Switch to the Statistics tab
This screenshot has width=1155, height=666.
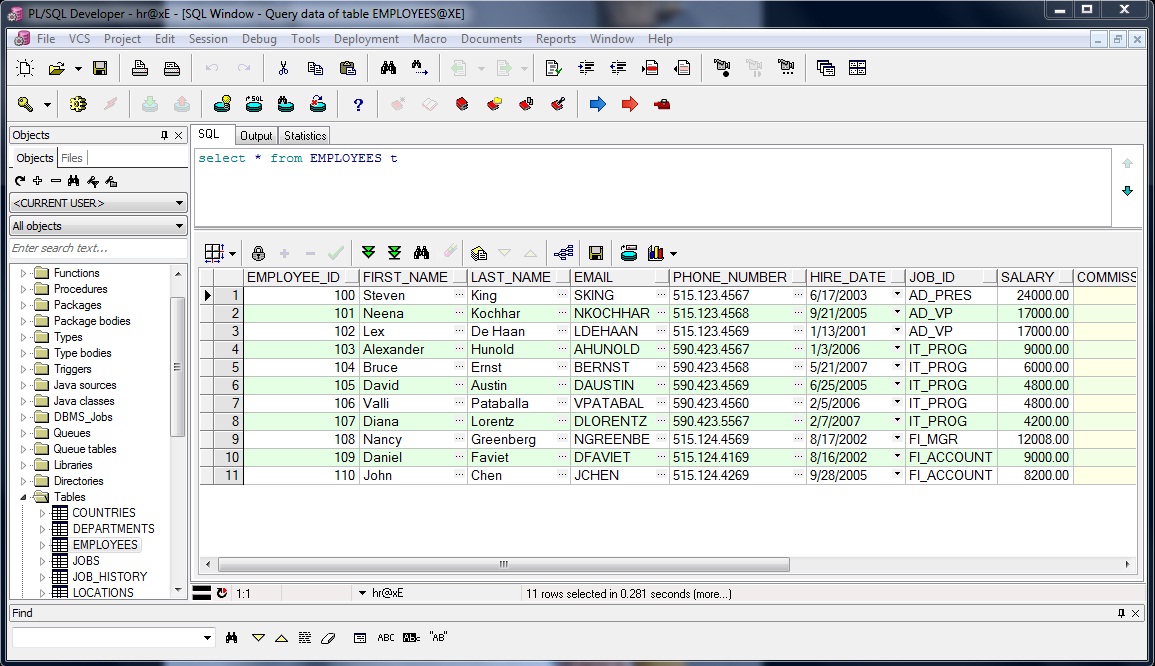pos(305,135)
